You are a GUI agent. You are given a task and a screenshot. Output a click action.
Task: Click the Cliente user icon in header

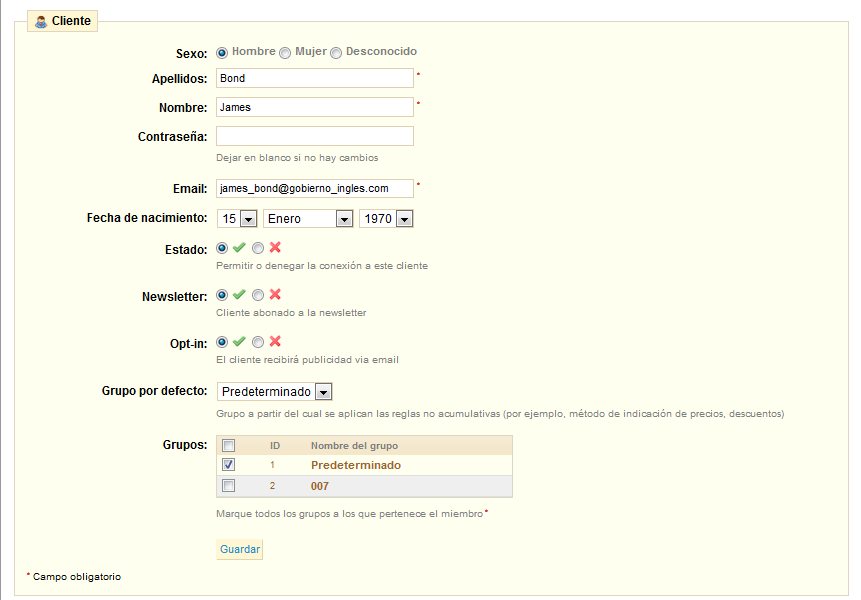pos(41,21)
